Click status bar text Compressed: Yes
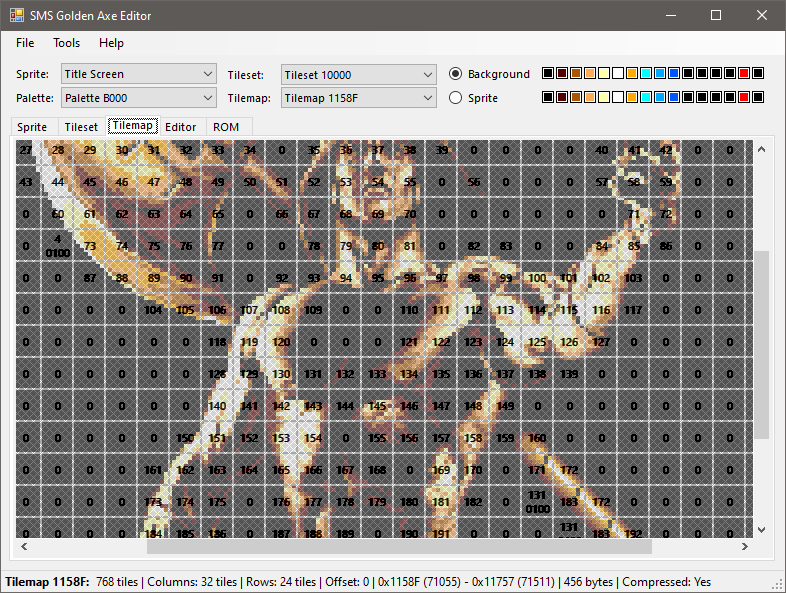786x593 pixels. pos(667,582)
